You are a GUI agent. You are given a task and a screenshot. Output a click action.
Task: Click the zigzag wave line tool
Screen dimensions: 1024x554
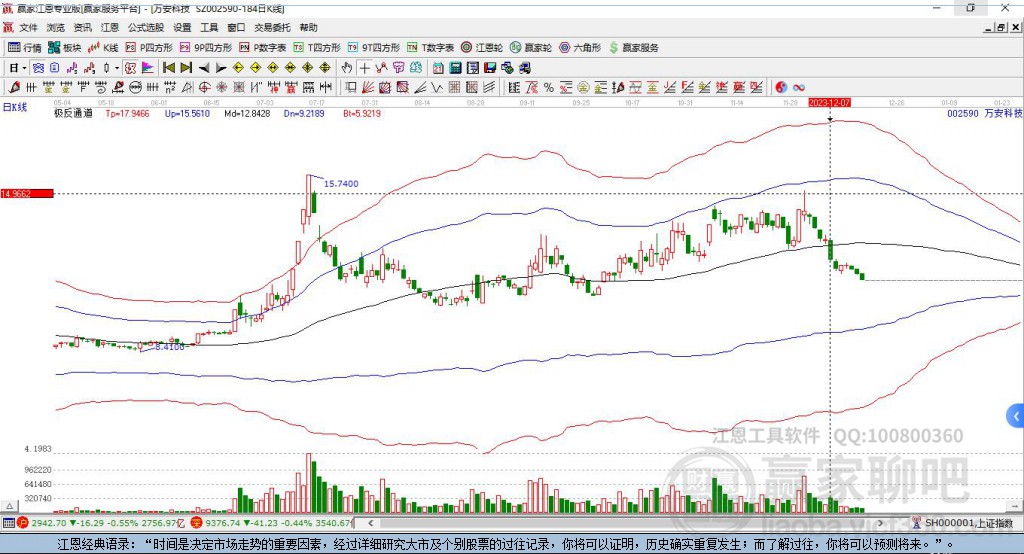[437, 88]
